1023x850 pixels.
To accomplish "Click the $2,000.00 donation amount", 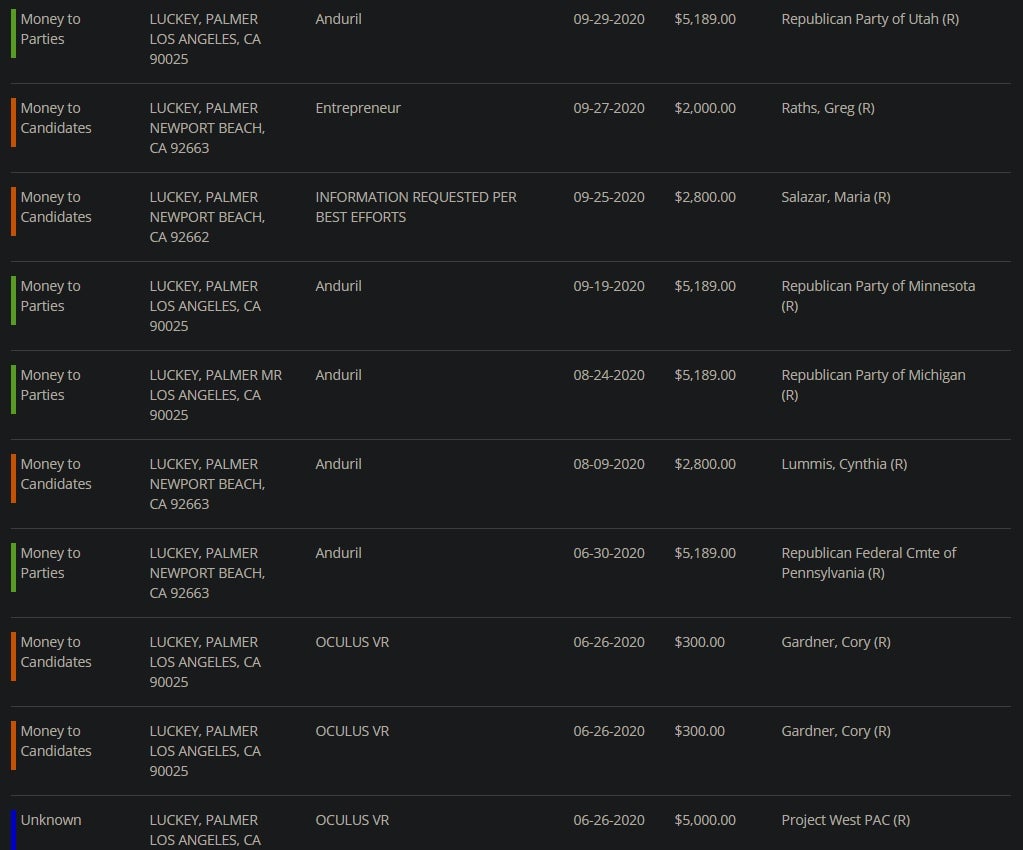I will pos(704,108).
